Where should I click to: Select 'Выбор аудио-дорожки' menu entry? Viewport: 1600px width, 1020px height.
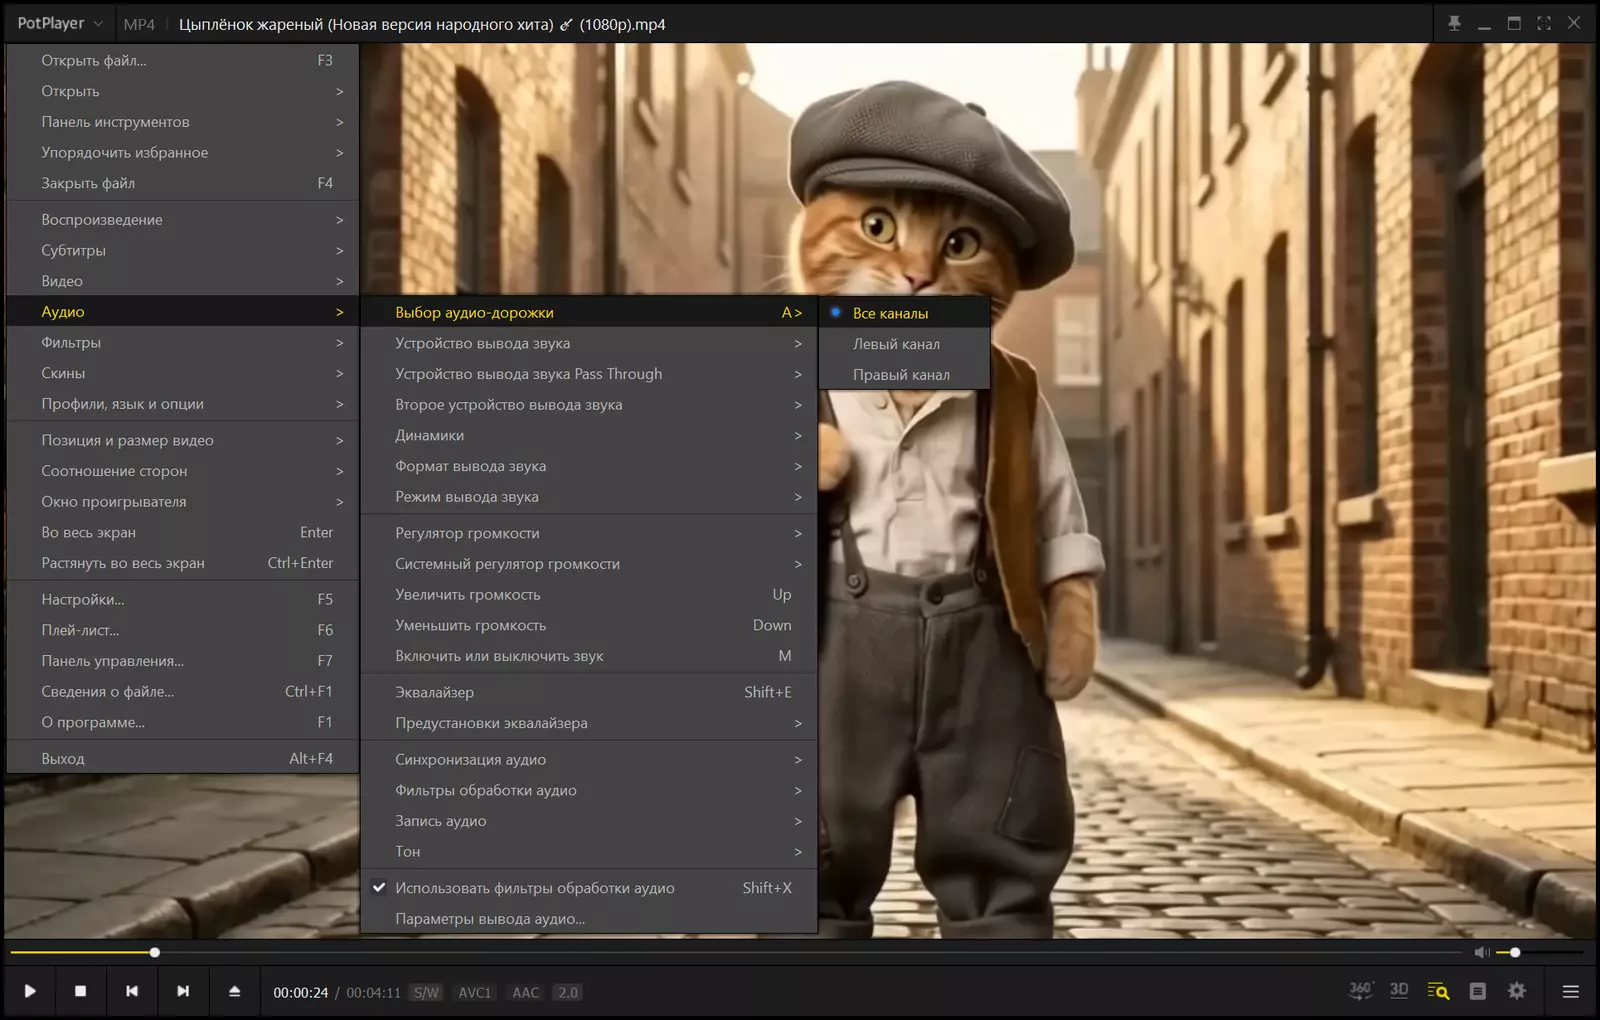click(x=589, y=312)
